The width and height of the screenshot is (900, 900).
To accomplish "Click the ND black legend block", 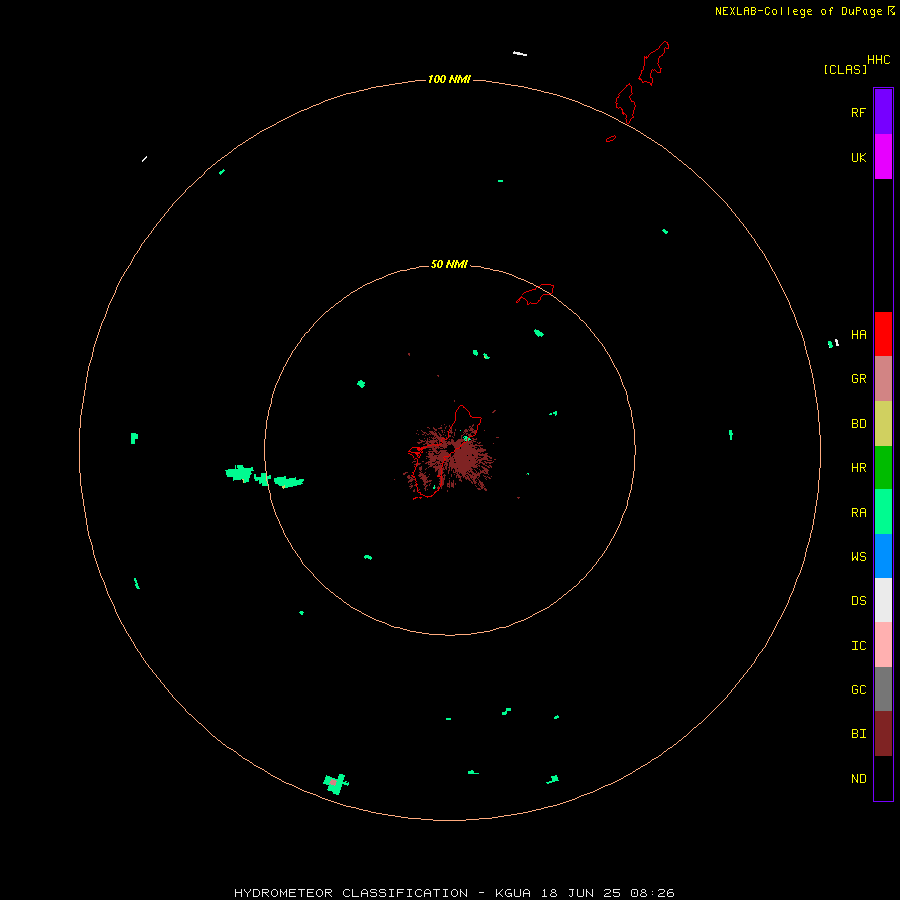I will 883,778.
